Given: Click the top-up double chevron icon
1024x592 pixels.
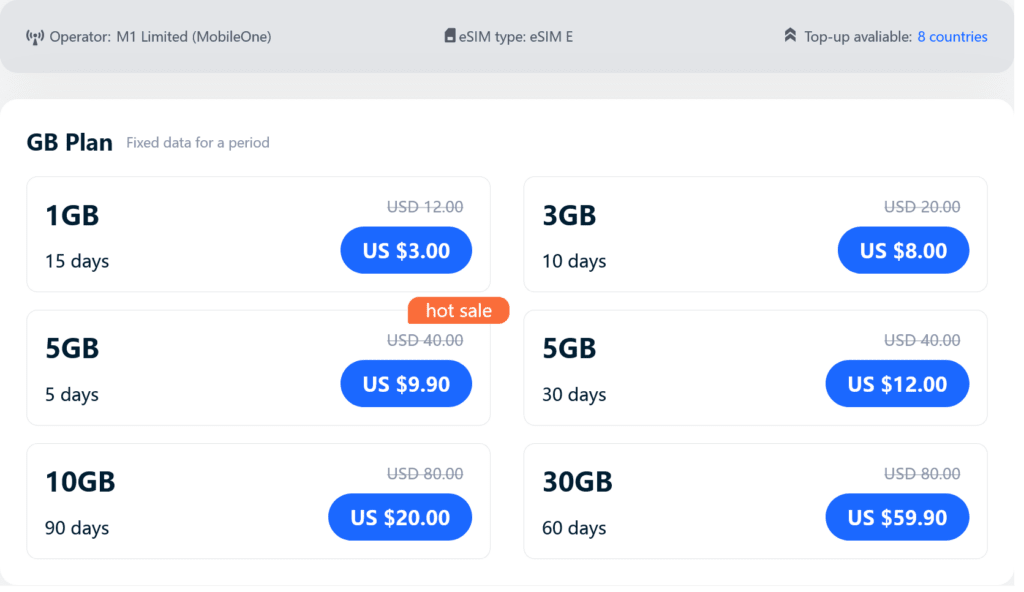Looking at the screenshot, I should tap(789, 34).
